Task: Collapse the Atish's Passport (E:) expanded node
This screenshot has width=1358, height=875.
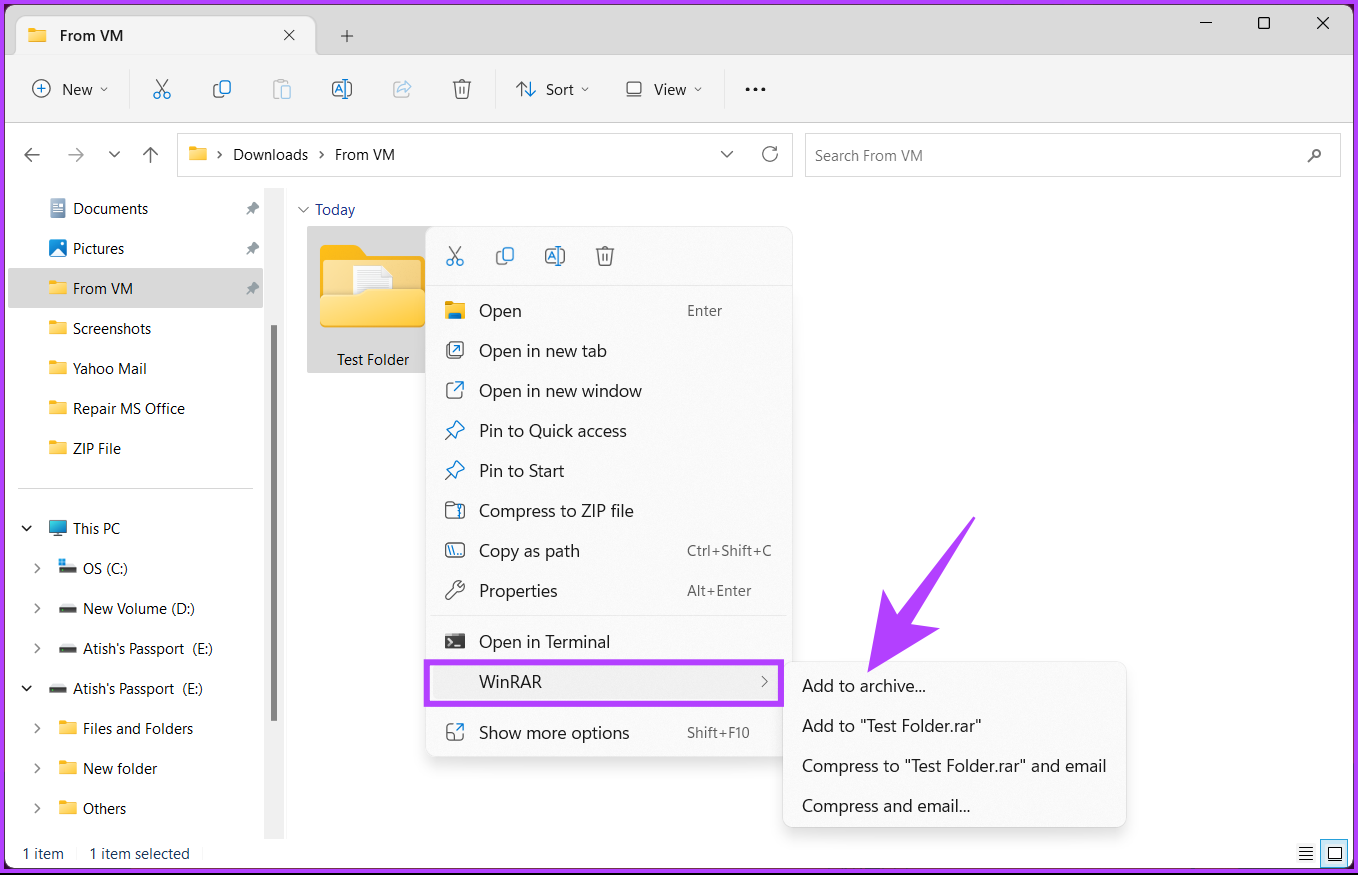Action: [x=27, y=688]
